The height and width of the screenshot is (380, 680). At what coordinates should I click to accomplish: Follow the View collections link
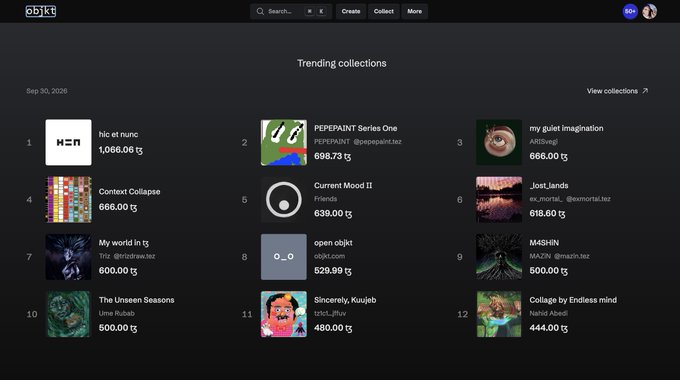point(618,91)
